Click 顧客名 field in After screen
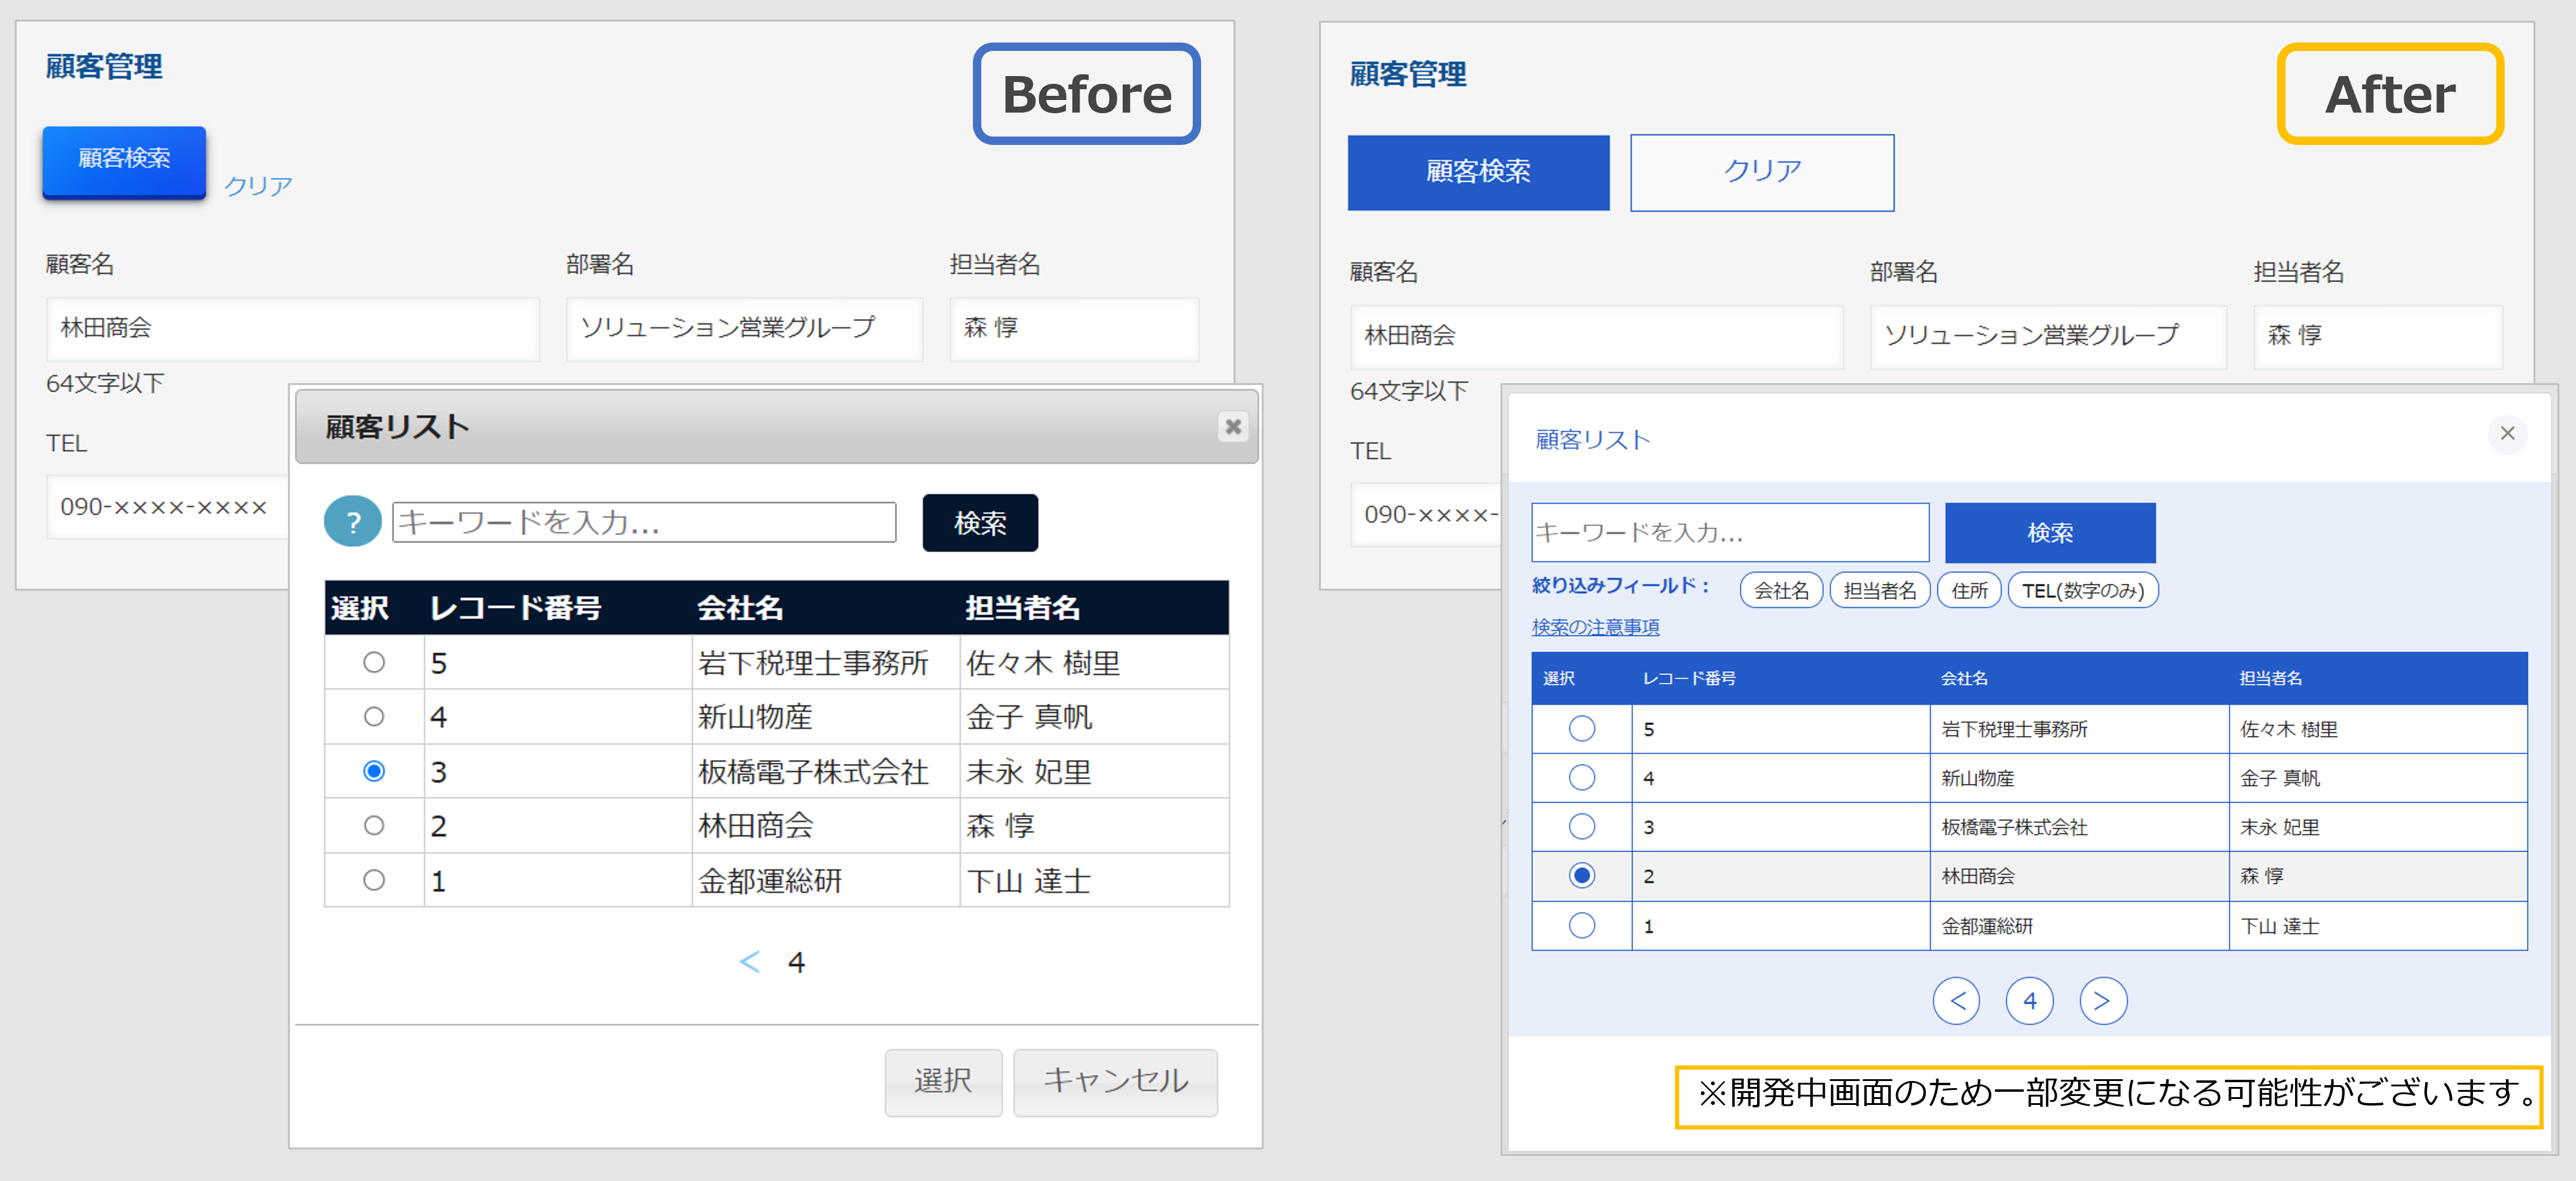2576x1181 pixels. tap(1597, 336)
